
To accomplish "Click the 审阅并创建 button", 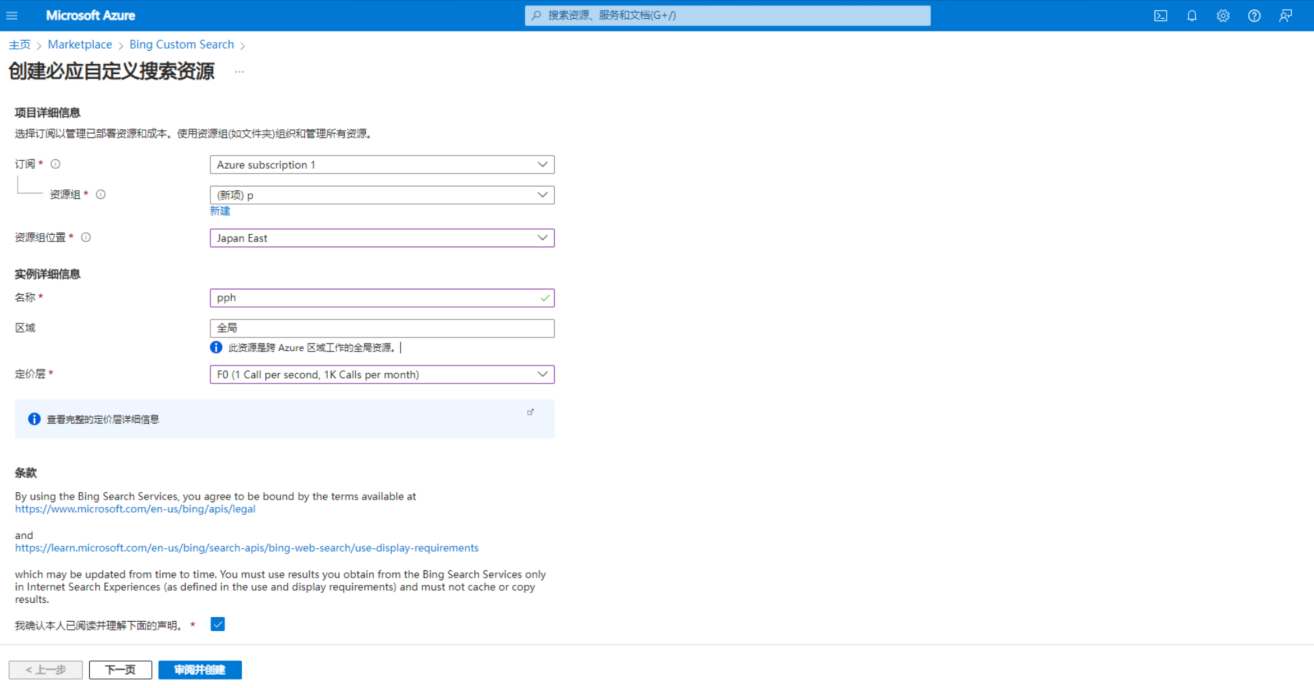I will pos(200,670).
